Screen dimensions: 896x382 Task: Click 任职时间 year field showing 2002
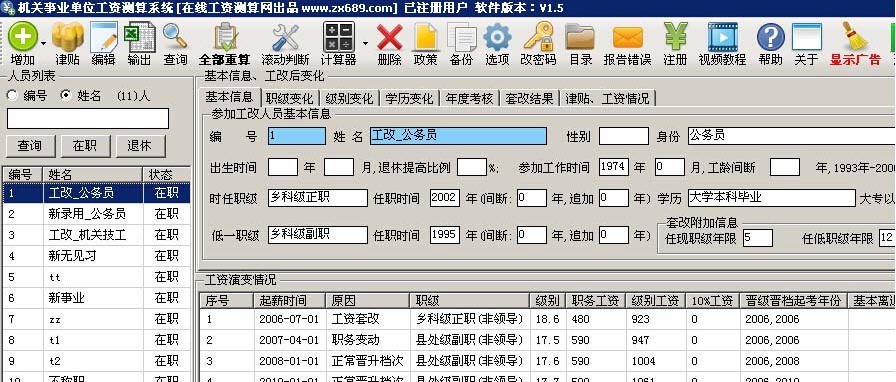click(x=445, y=198)
